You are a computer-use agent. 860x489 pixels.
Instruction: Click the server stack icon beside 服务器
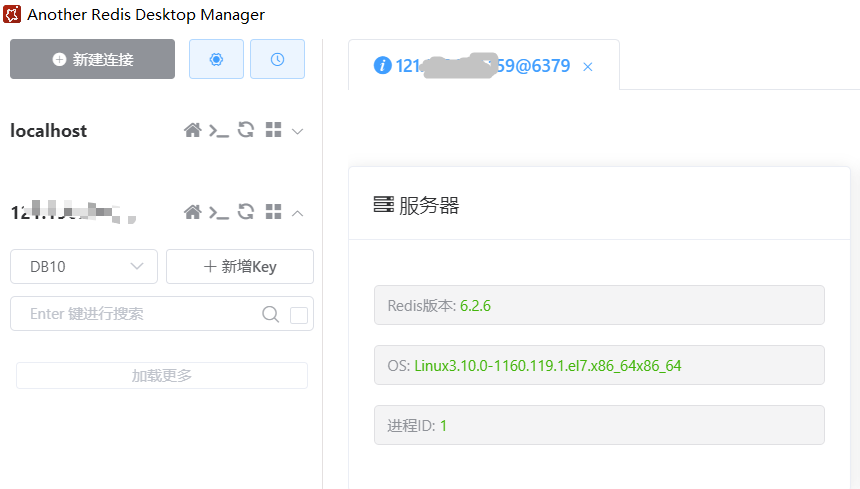(x=383, y=204)
